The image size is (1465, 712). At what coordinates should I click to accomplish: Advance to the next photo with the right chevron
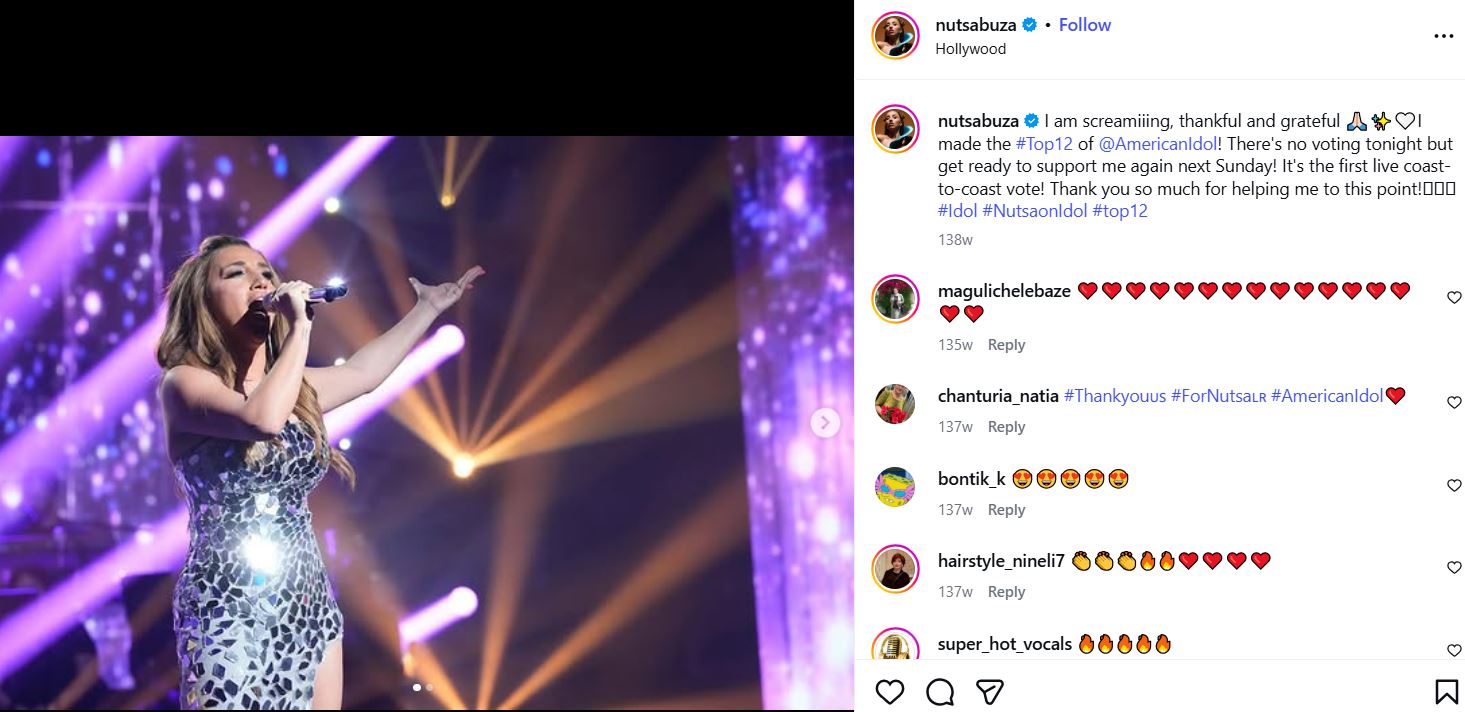point(825,423)
